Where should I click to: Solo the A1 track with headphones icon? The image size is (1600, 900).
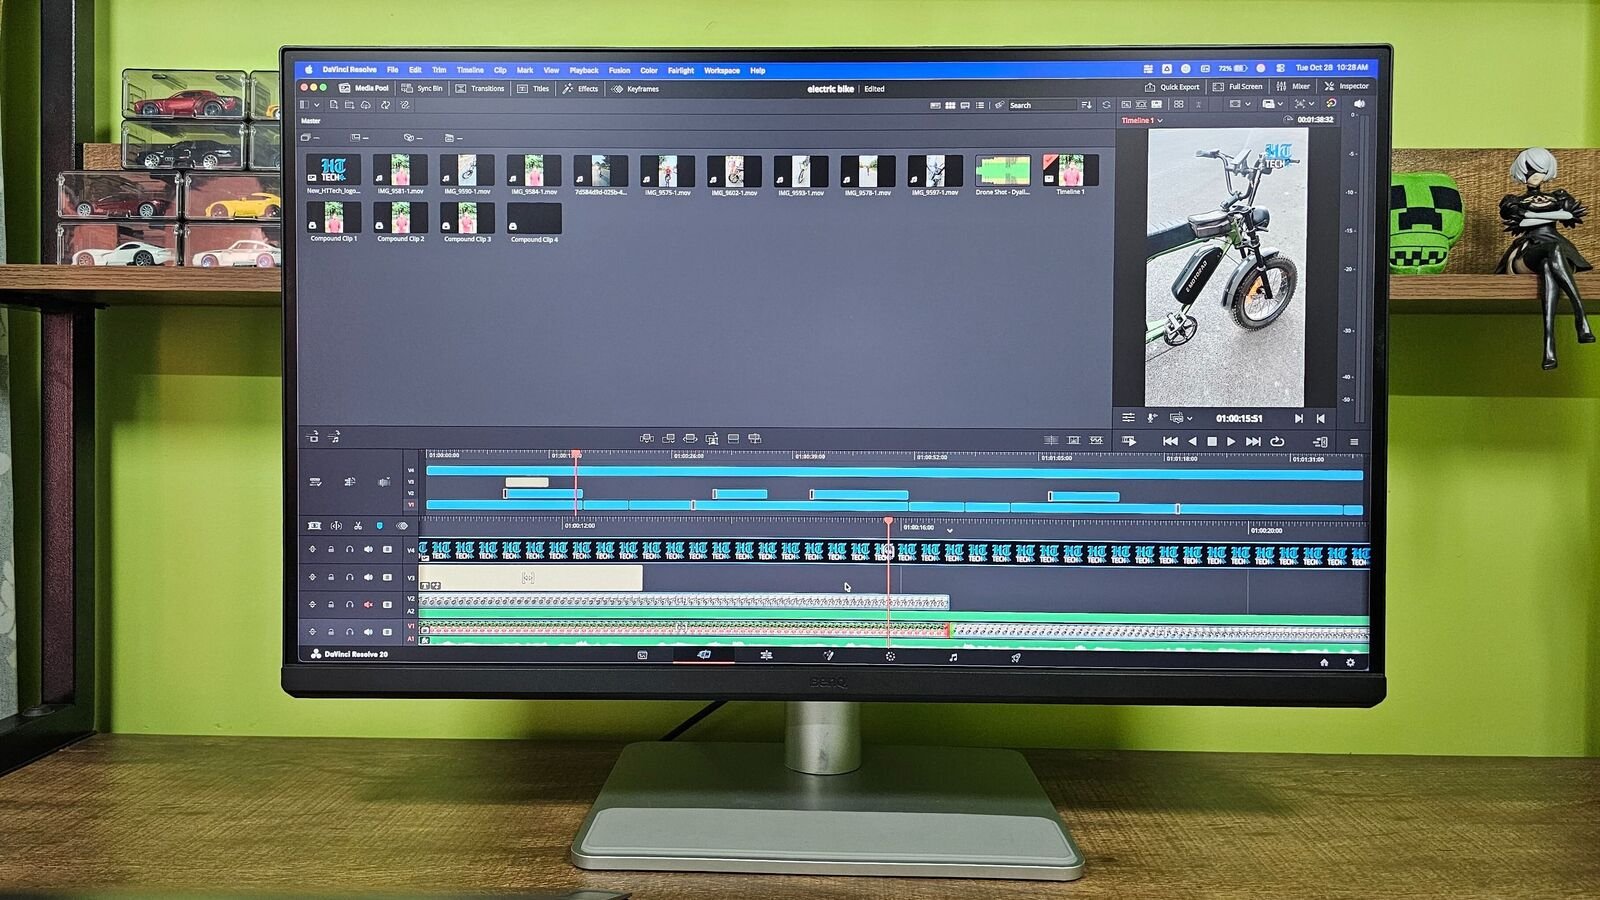click(x=350, y=631)
